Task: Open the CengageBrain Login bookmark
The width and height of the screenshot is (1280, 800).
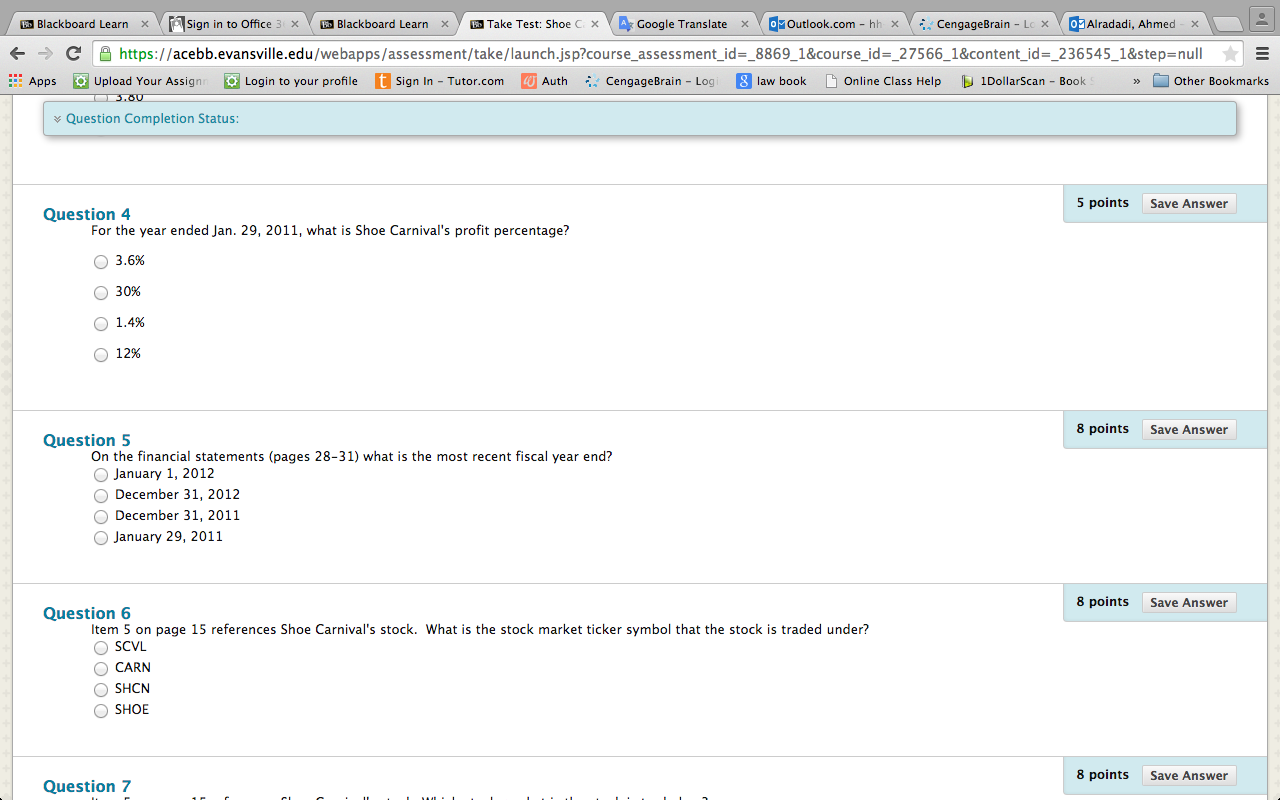Action: tap(651, 81)
